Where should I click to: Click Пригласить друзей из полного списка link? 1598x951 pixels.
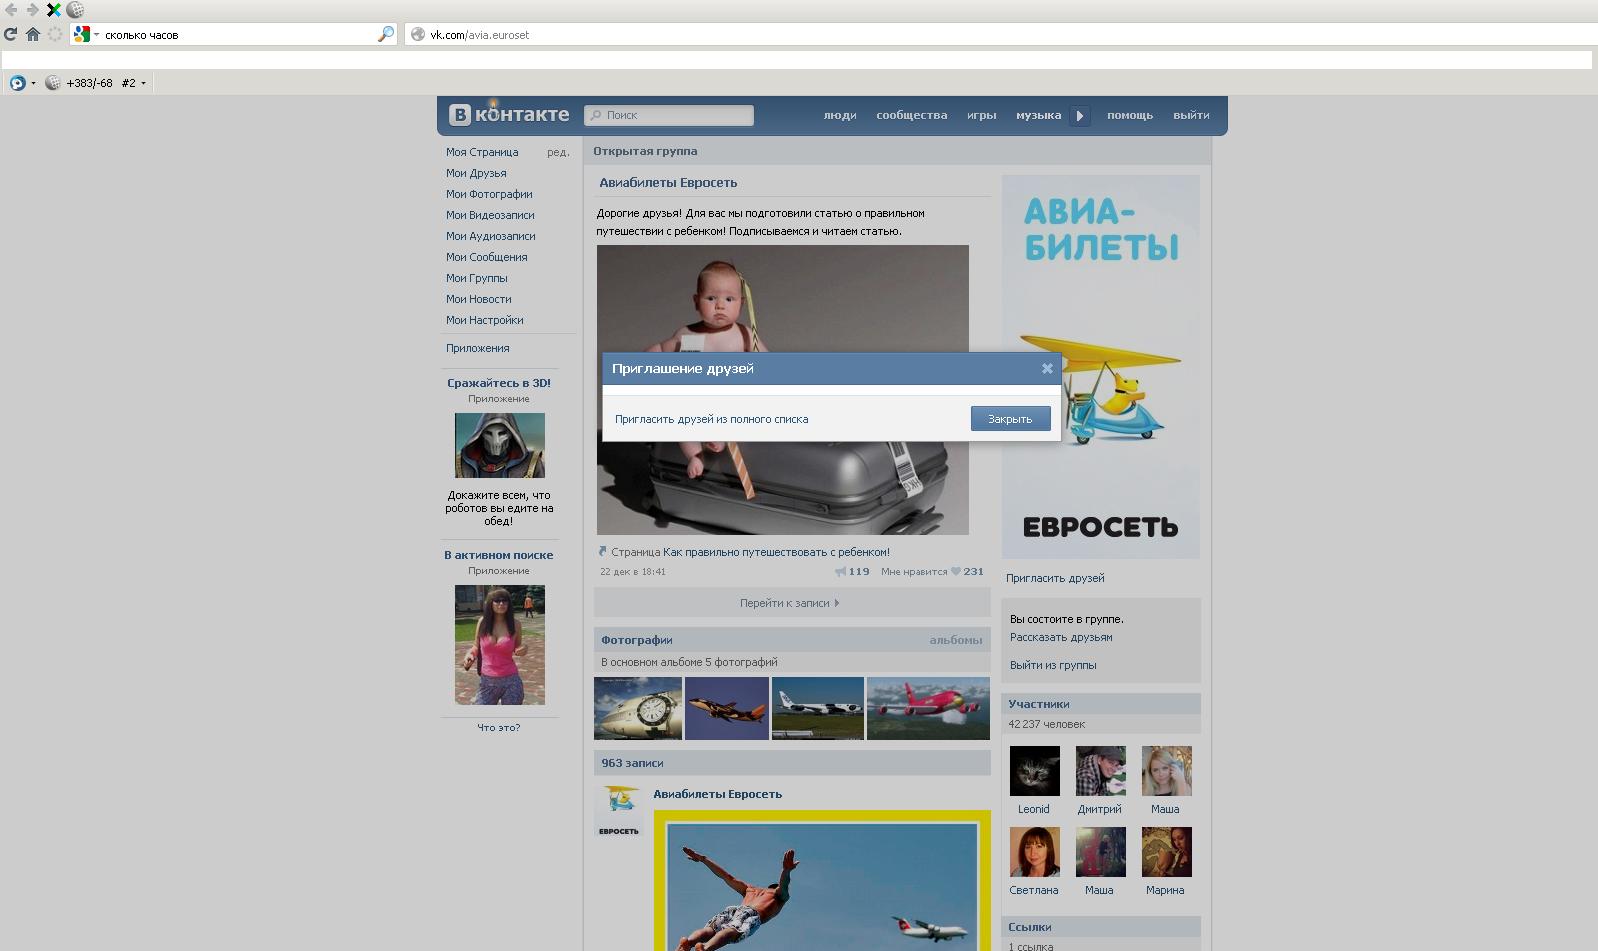711,419
